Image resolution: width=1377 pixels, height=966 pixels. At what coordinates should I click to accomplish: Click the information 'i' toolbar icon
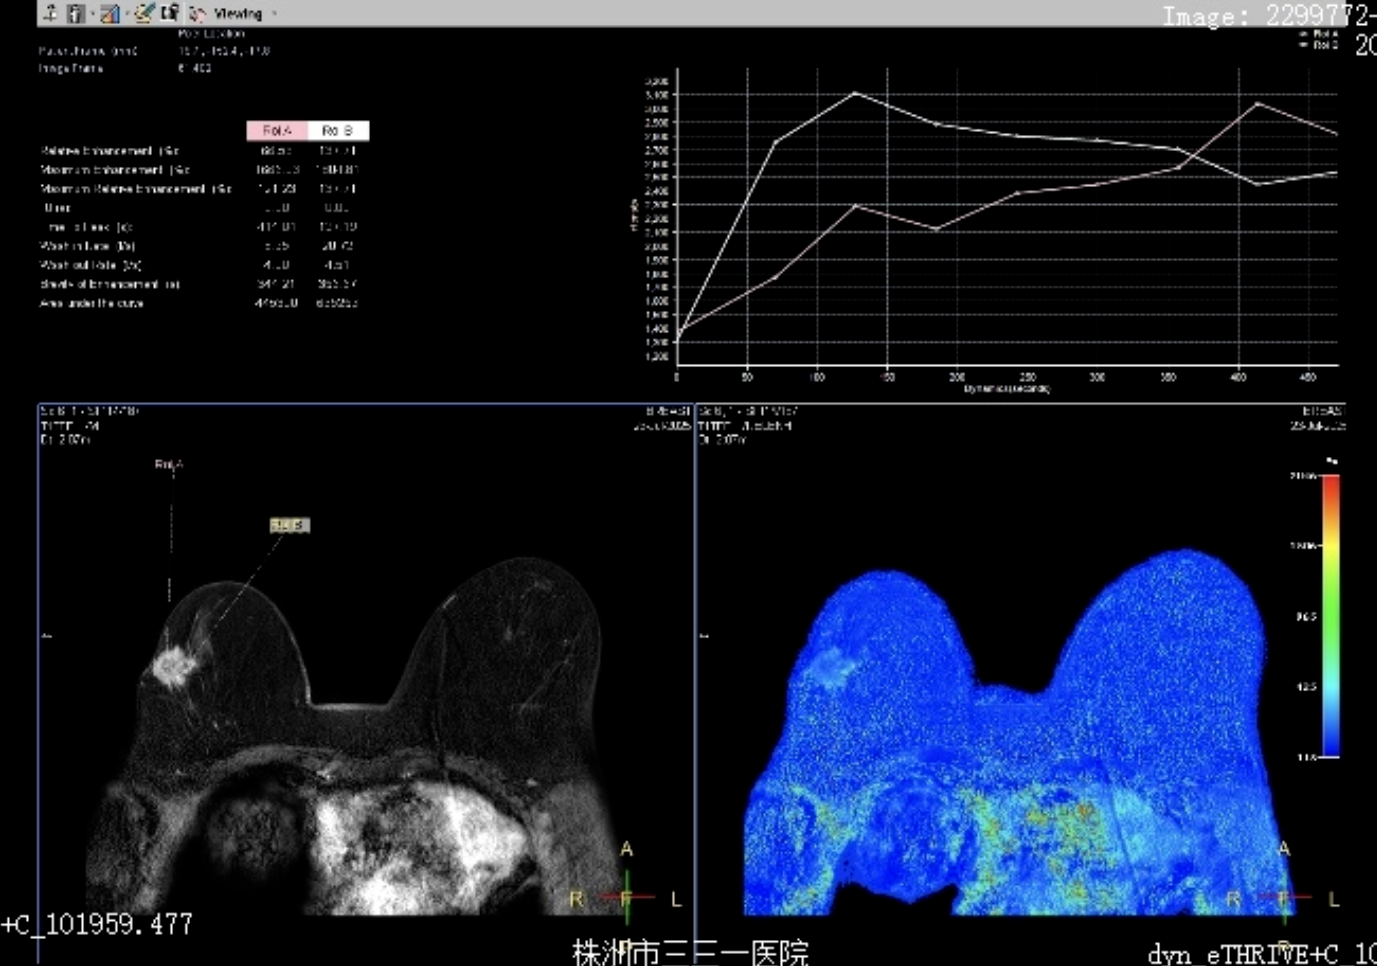[75, 13]
